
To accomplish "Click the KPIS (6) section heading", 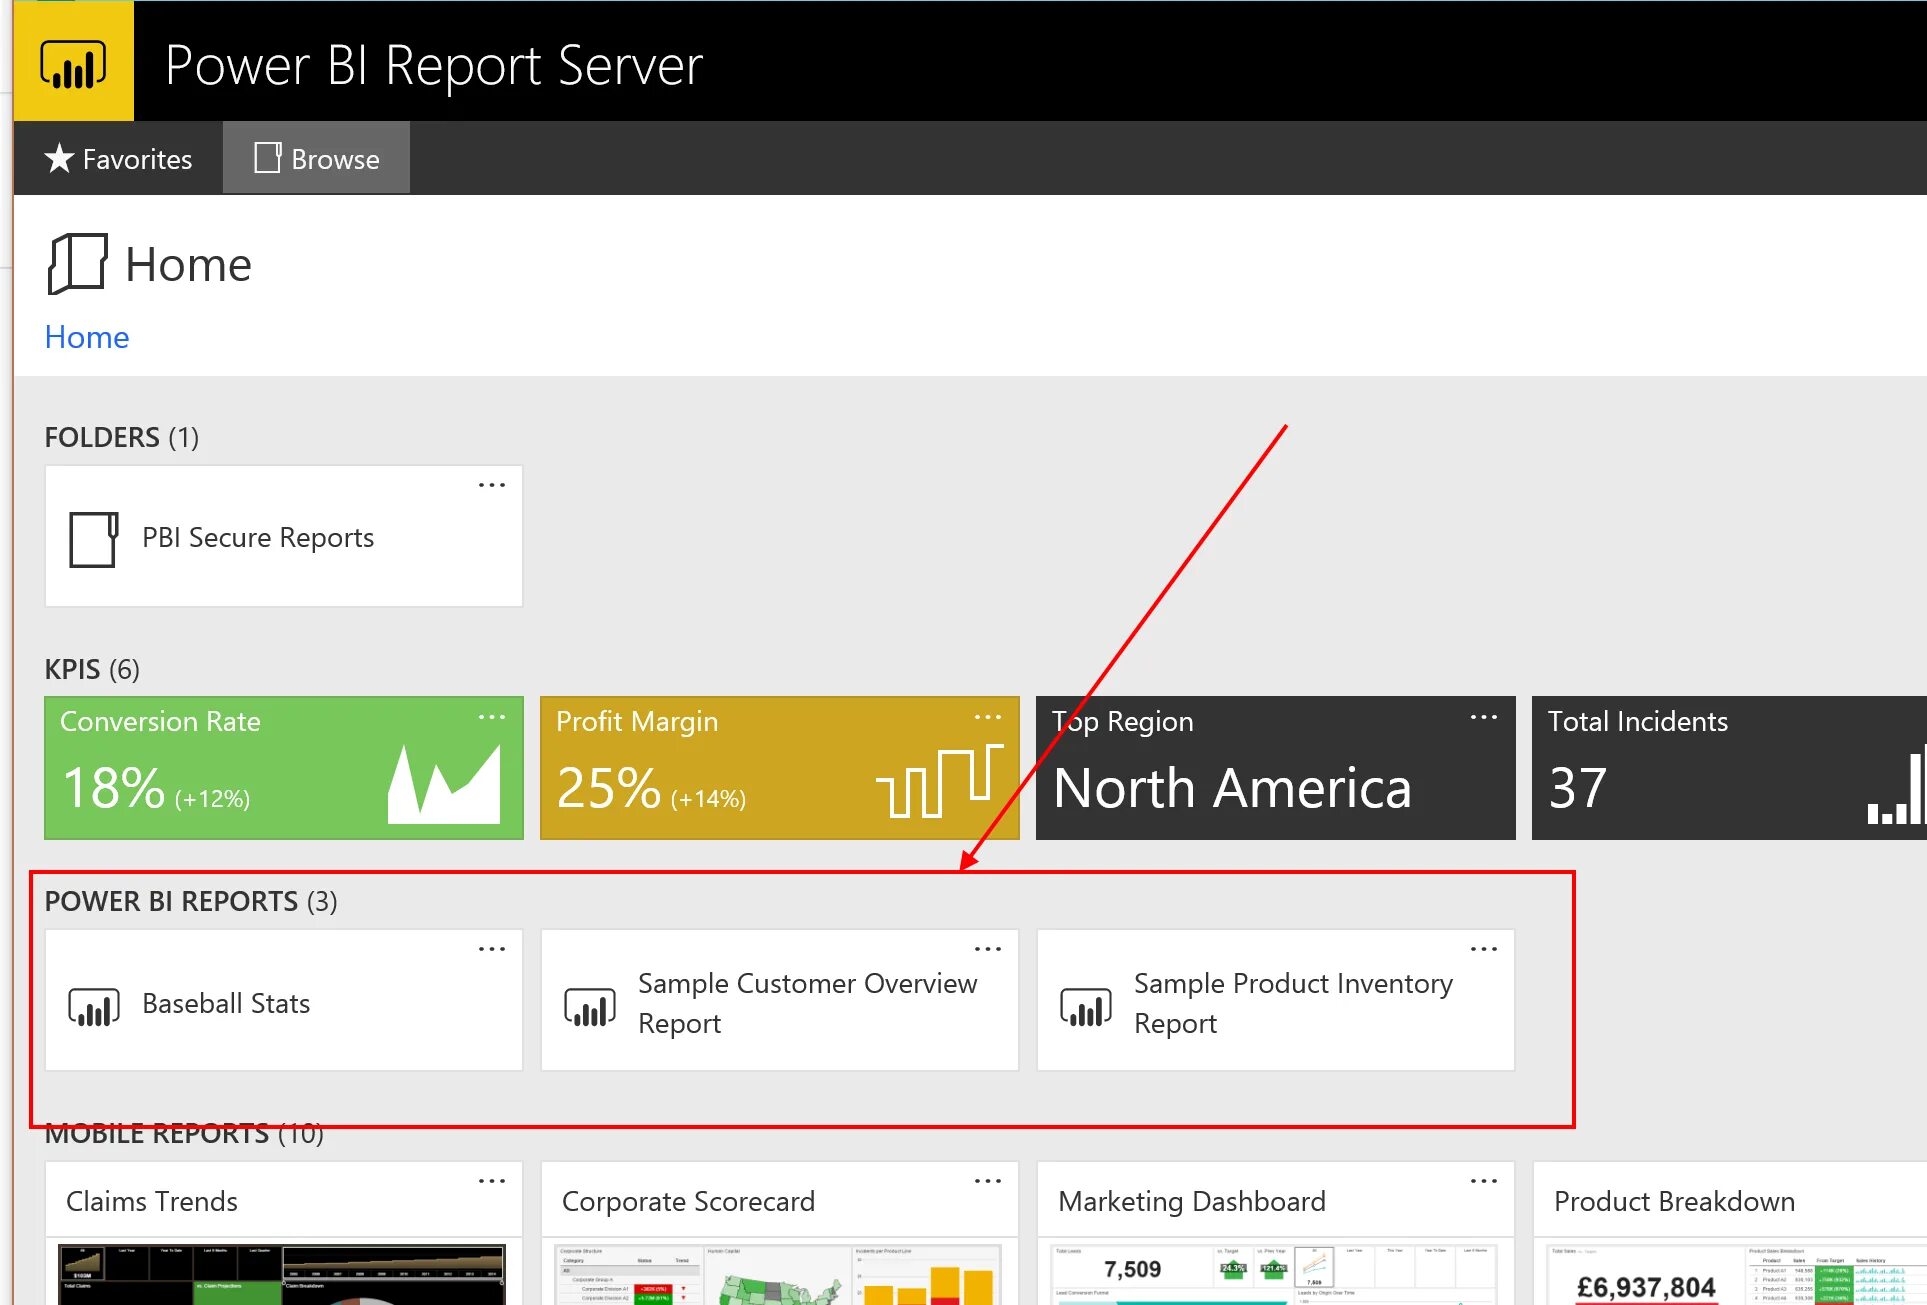I will (x=92, y=669).
